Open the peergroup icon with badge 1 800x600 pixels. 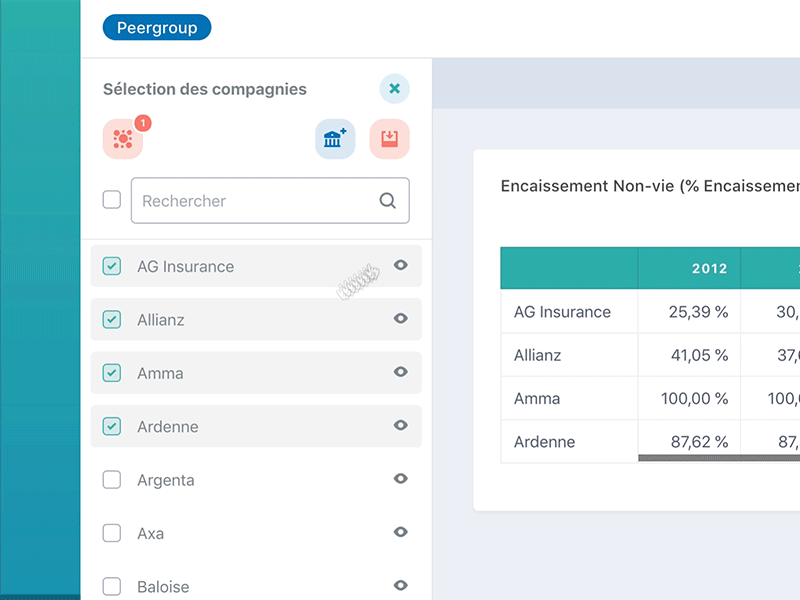pos(123,138)
